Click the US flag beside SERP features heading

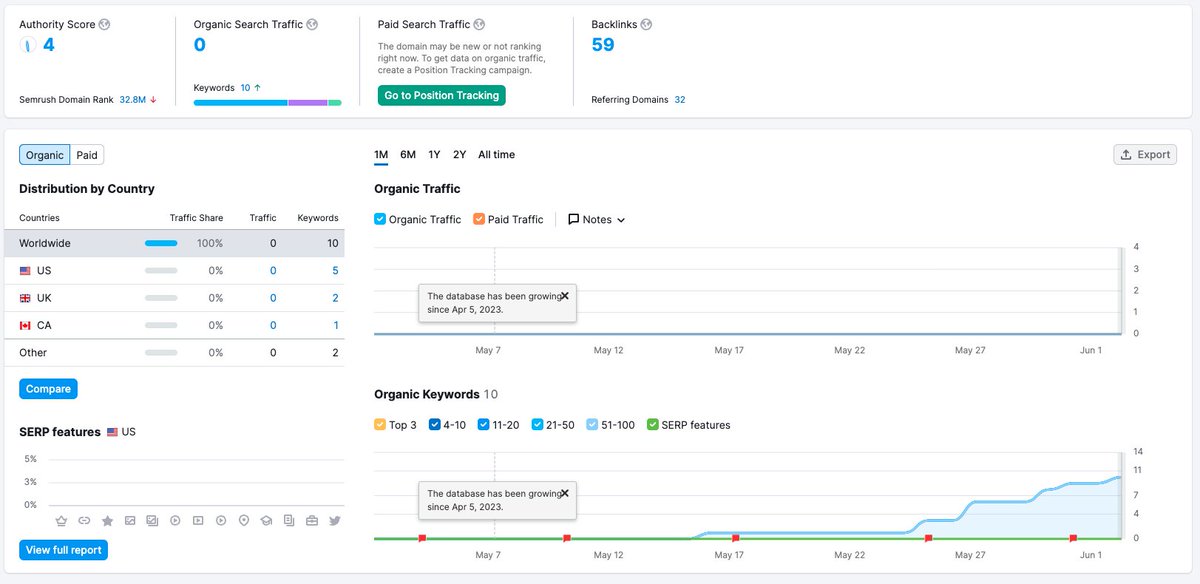click(112, 432)
